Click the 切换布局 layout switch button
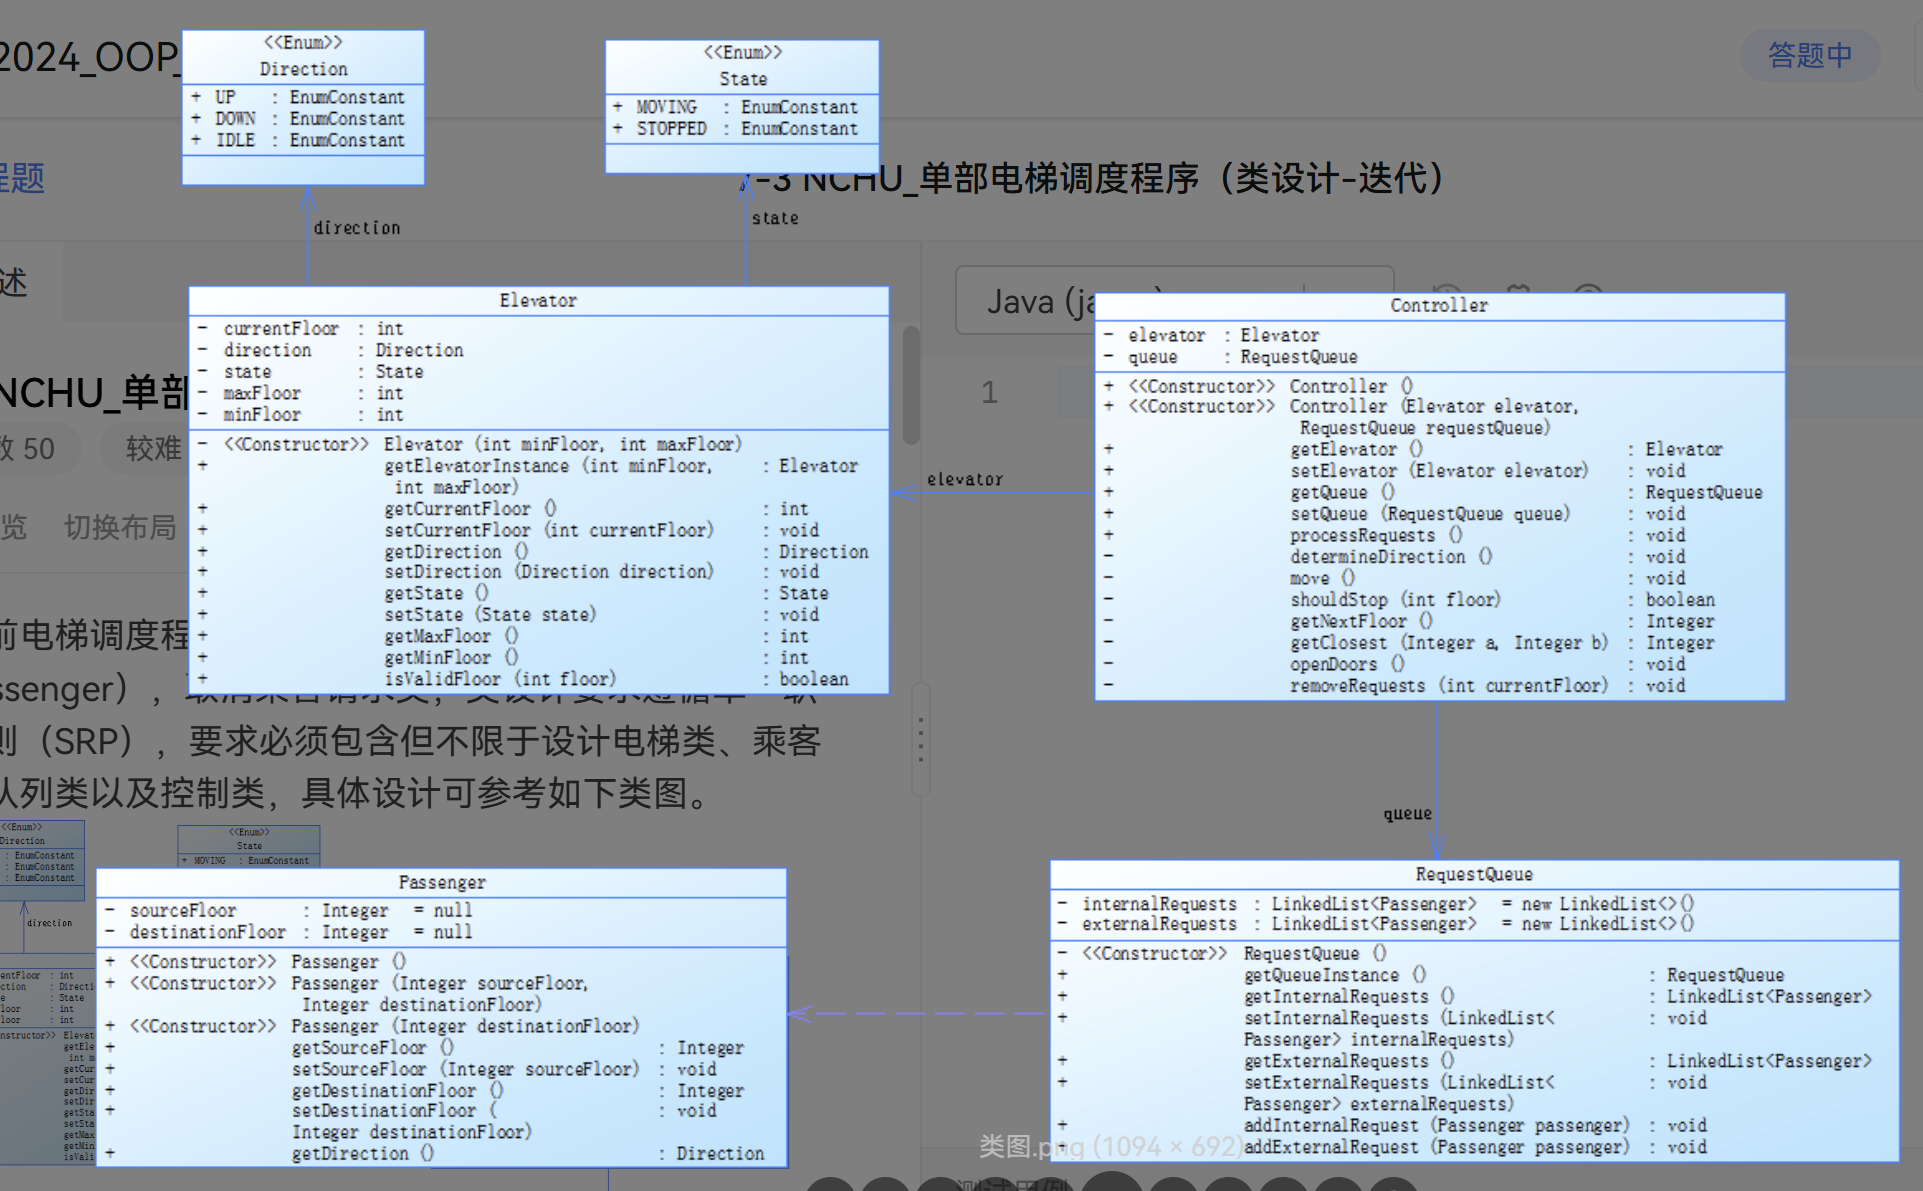Image resolution: width=1923 pixels, height=1191 pixels. 120,527
